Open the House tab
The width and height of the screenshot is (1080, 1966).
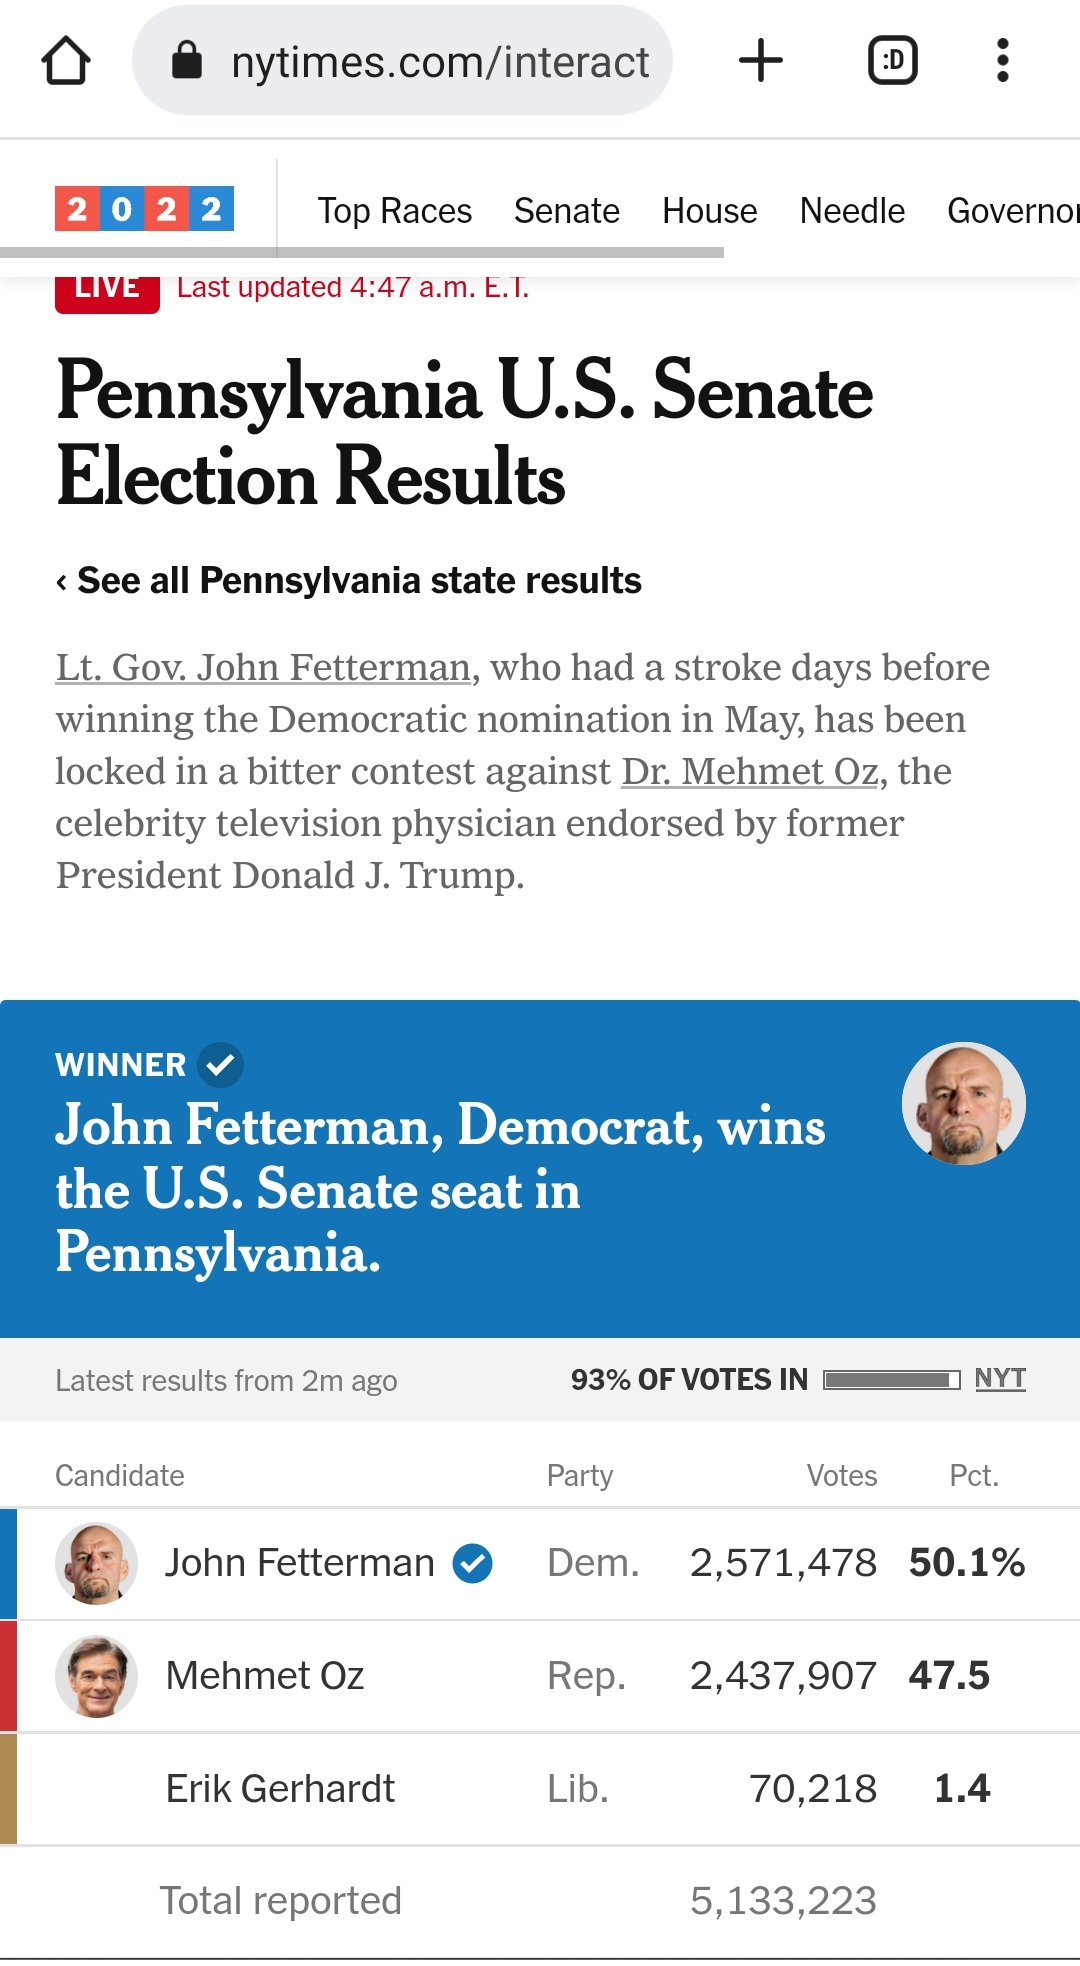point(709,211)
